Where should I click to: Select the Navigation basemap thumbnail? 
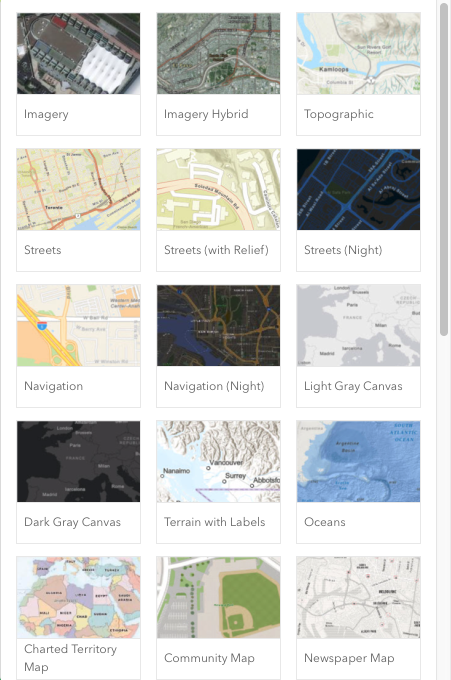78,326
